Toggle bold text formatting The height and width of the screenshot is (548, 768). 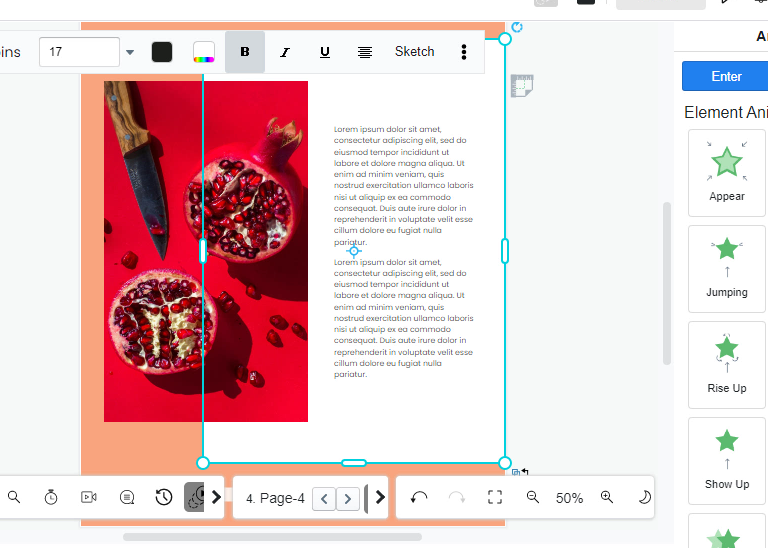coord(245,52)
